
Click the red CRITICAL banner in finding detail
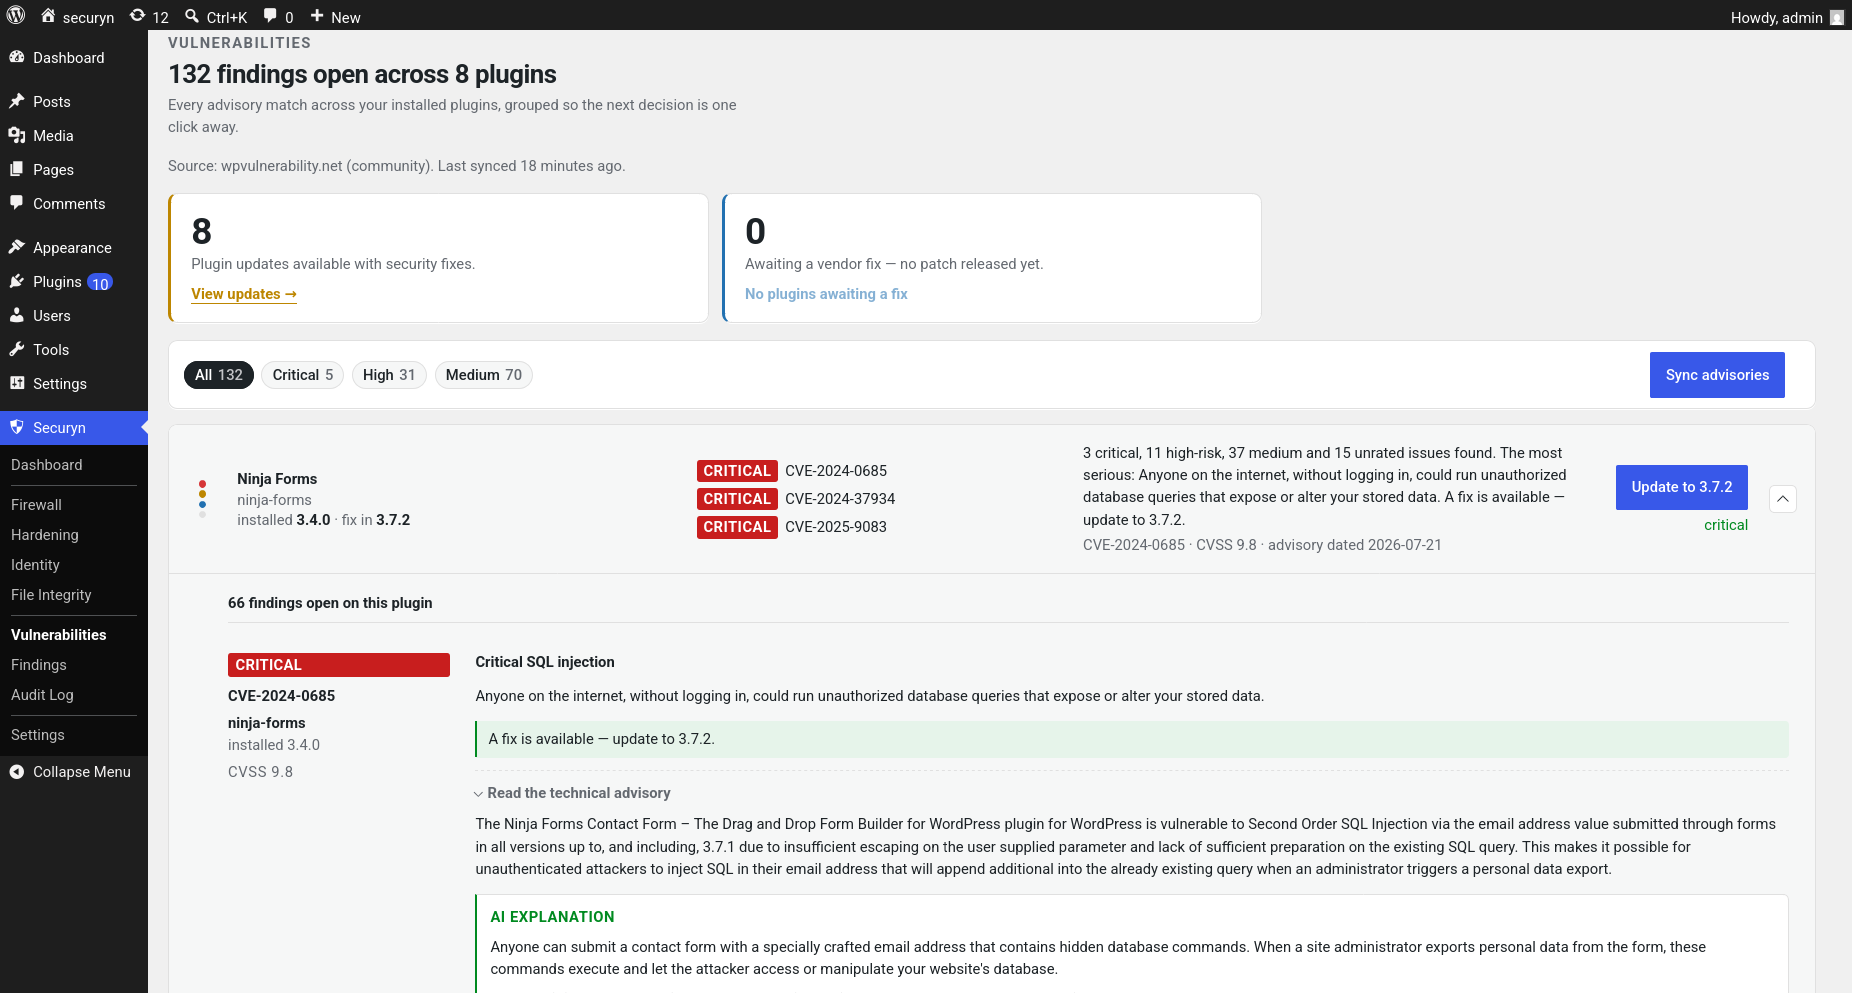[x=339, y=665]
